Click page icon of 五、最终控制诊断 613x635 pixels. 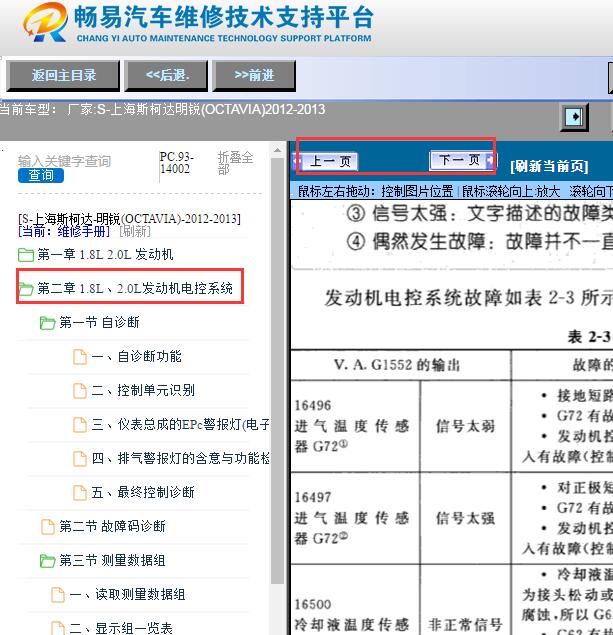pos(80,493)
